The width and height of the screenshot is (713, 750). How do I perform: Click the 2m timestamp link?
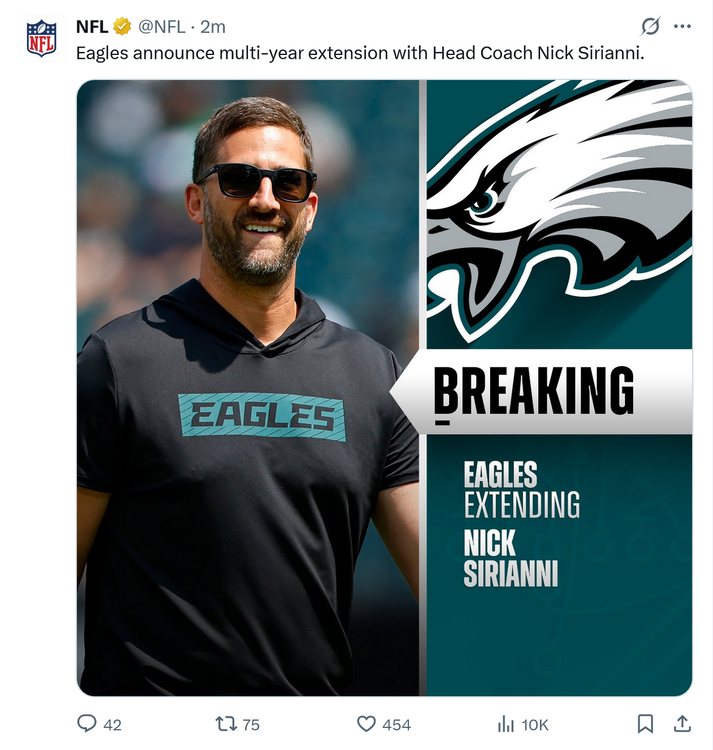tap(213, 26)
